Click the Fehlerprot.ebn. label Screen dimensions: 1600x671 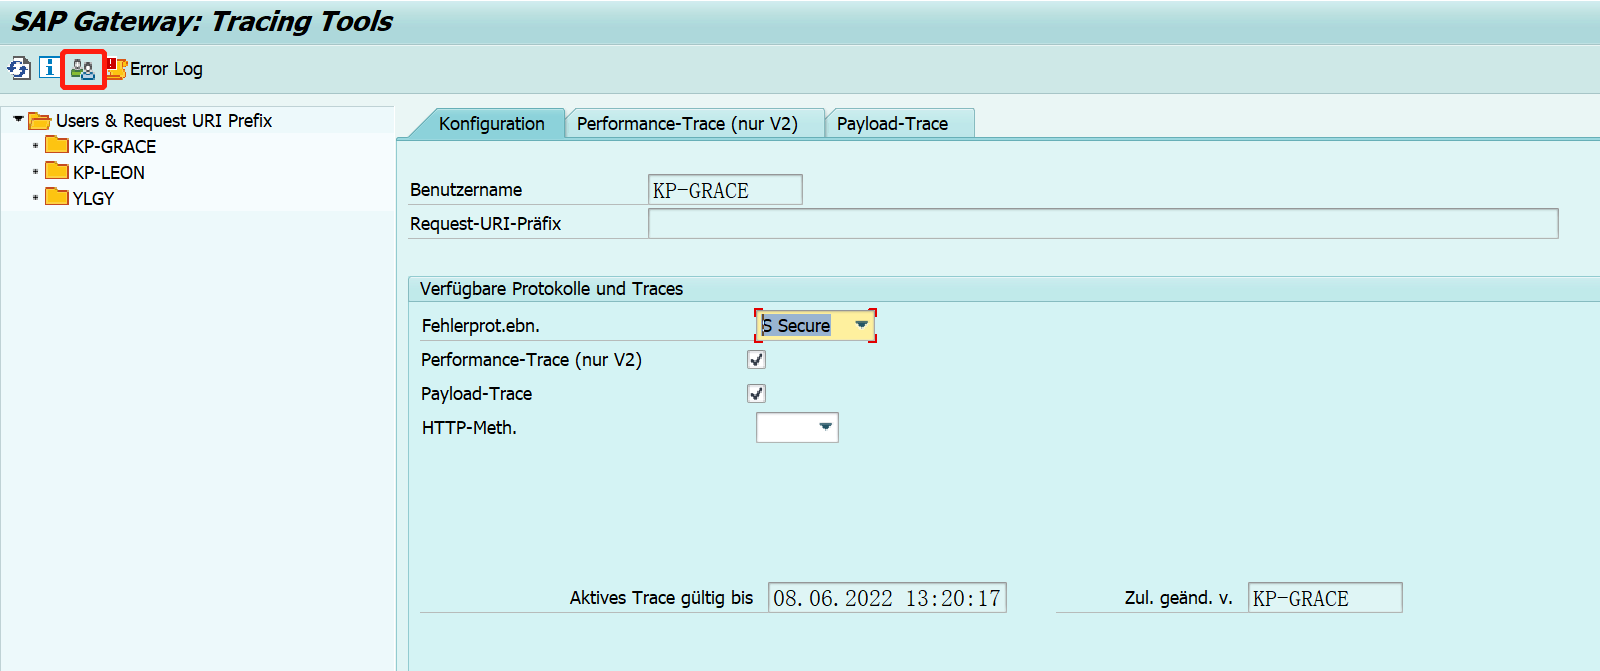click(x=480, y=326)
